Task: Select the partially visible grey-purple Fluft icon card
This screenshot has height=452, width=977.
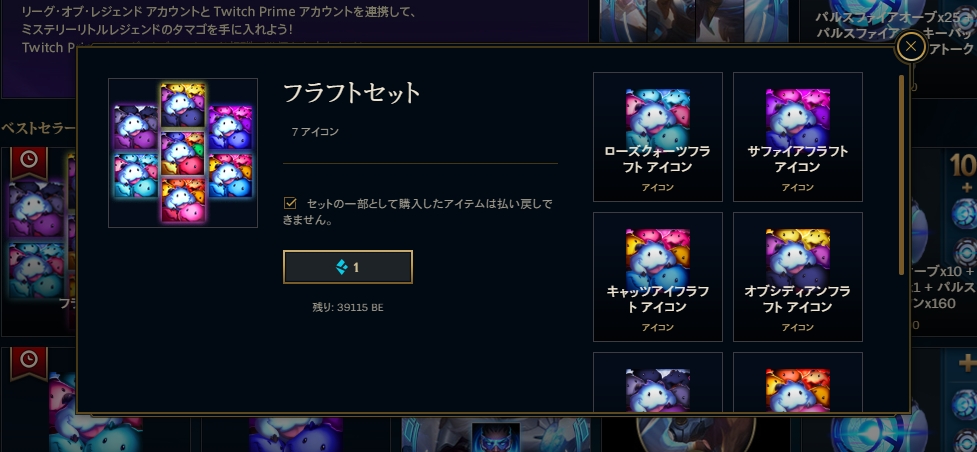Action: pos(657,382)
